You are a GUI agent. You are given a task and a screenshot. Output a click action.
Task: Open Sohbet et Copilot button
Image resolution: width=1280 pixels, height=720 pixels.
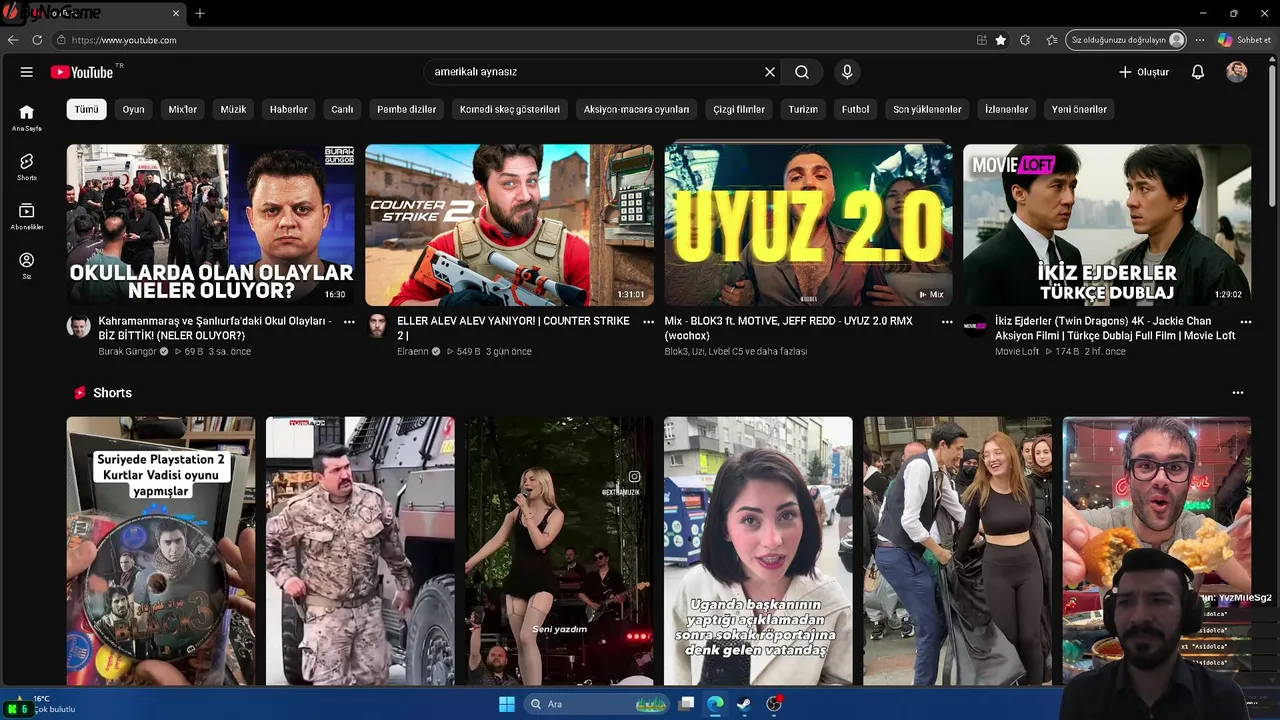pos(1245,40)
